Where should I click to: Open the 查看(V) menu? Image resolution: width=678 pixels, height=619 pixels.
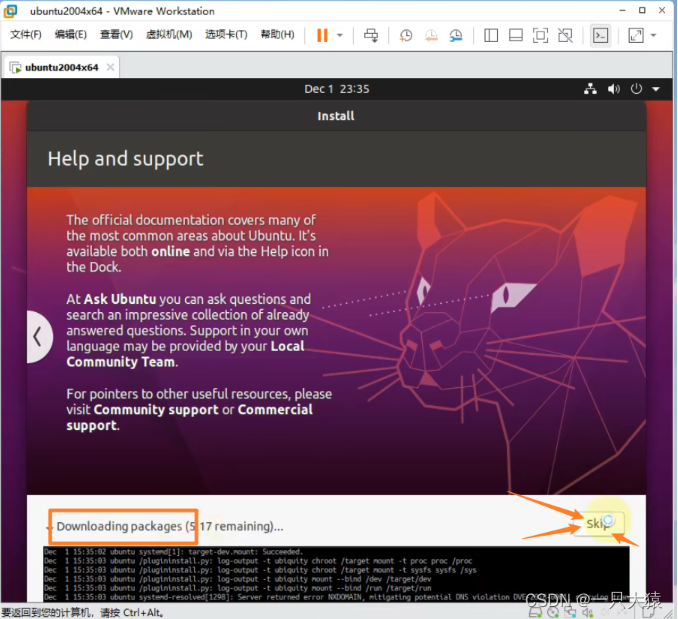pos(116,35)
